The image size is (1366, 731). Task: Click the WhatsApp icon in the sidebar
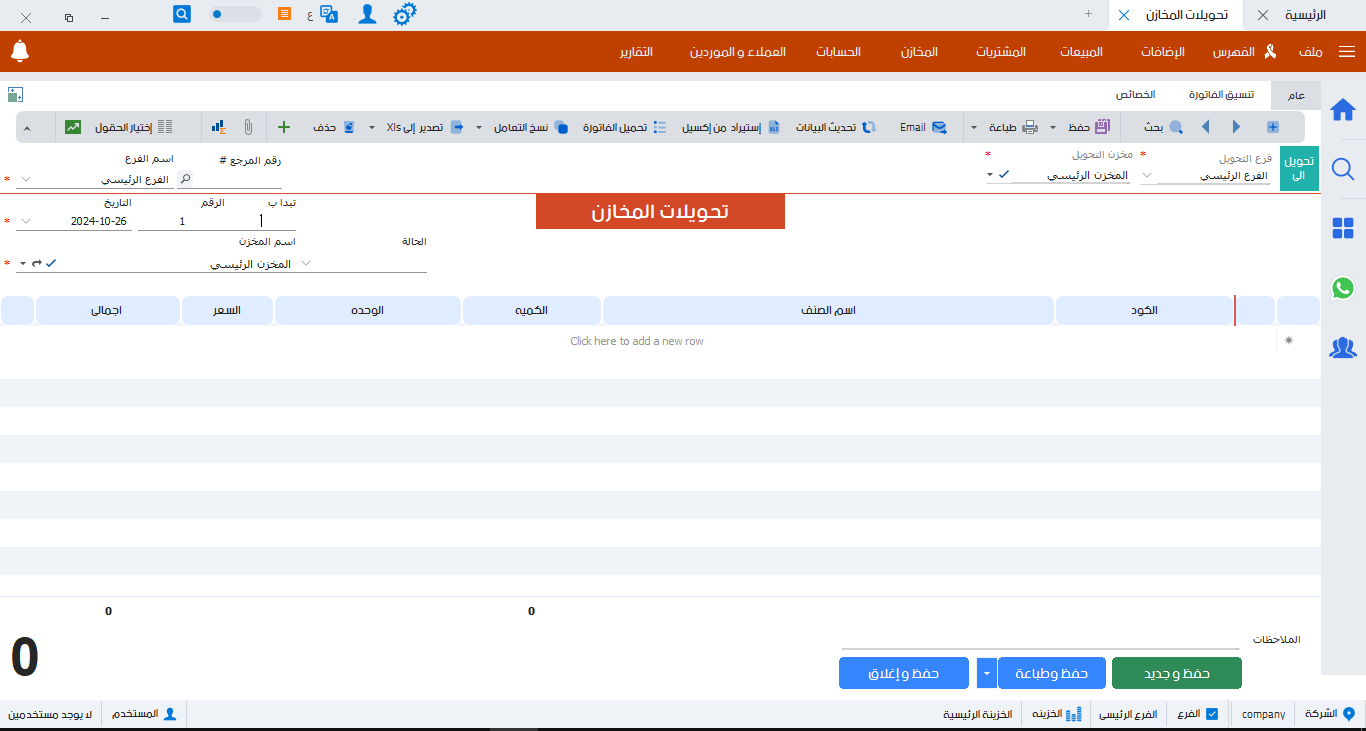[1343, 288]
